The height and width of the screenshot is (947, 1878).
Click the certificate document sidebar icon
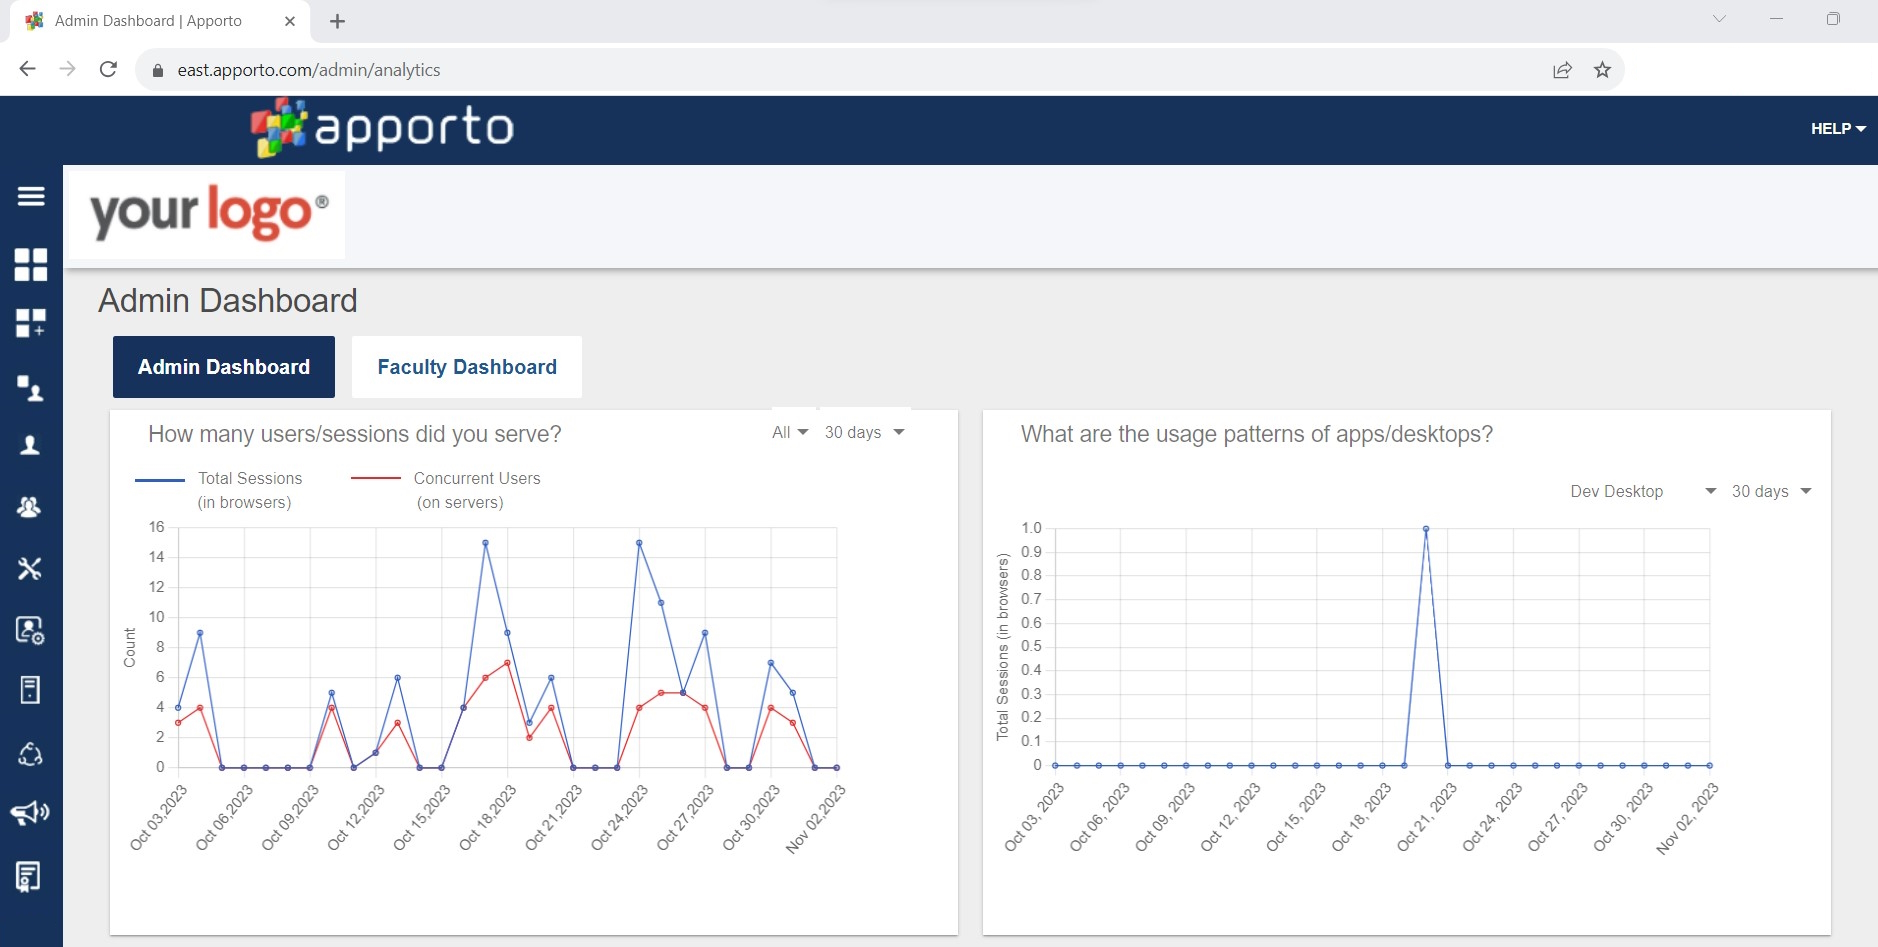pyautogui.click(x=29, y=877)
